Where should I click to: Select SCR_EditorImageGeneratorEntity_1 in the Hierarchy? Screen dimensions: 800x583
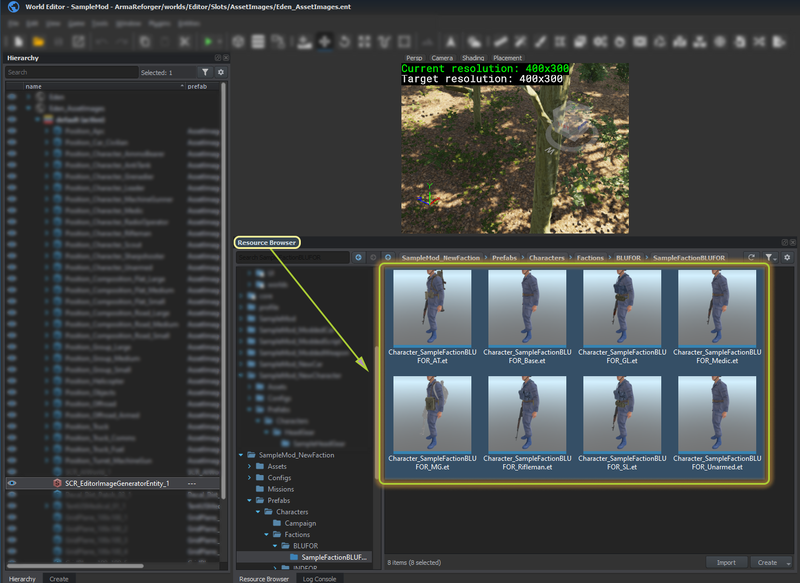117,483
